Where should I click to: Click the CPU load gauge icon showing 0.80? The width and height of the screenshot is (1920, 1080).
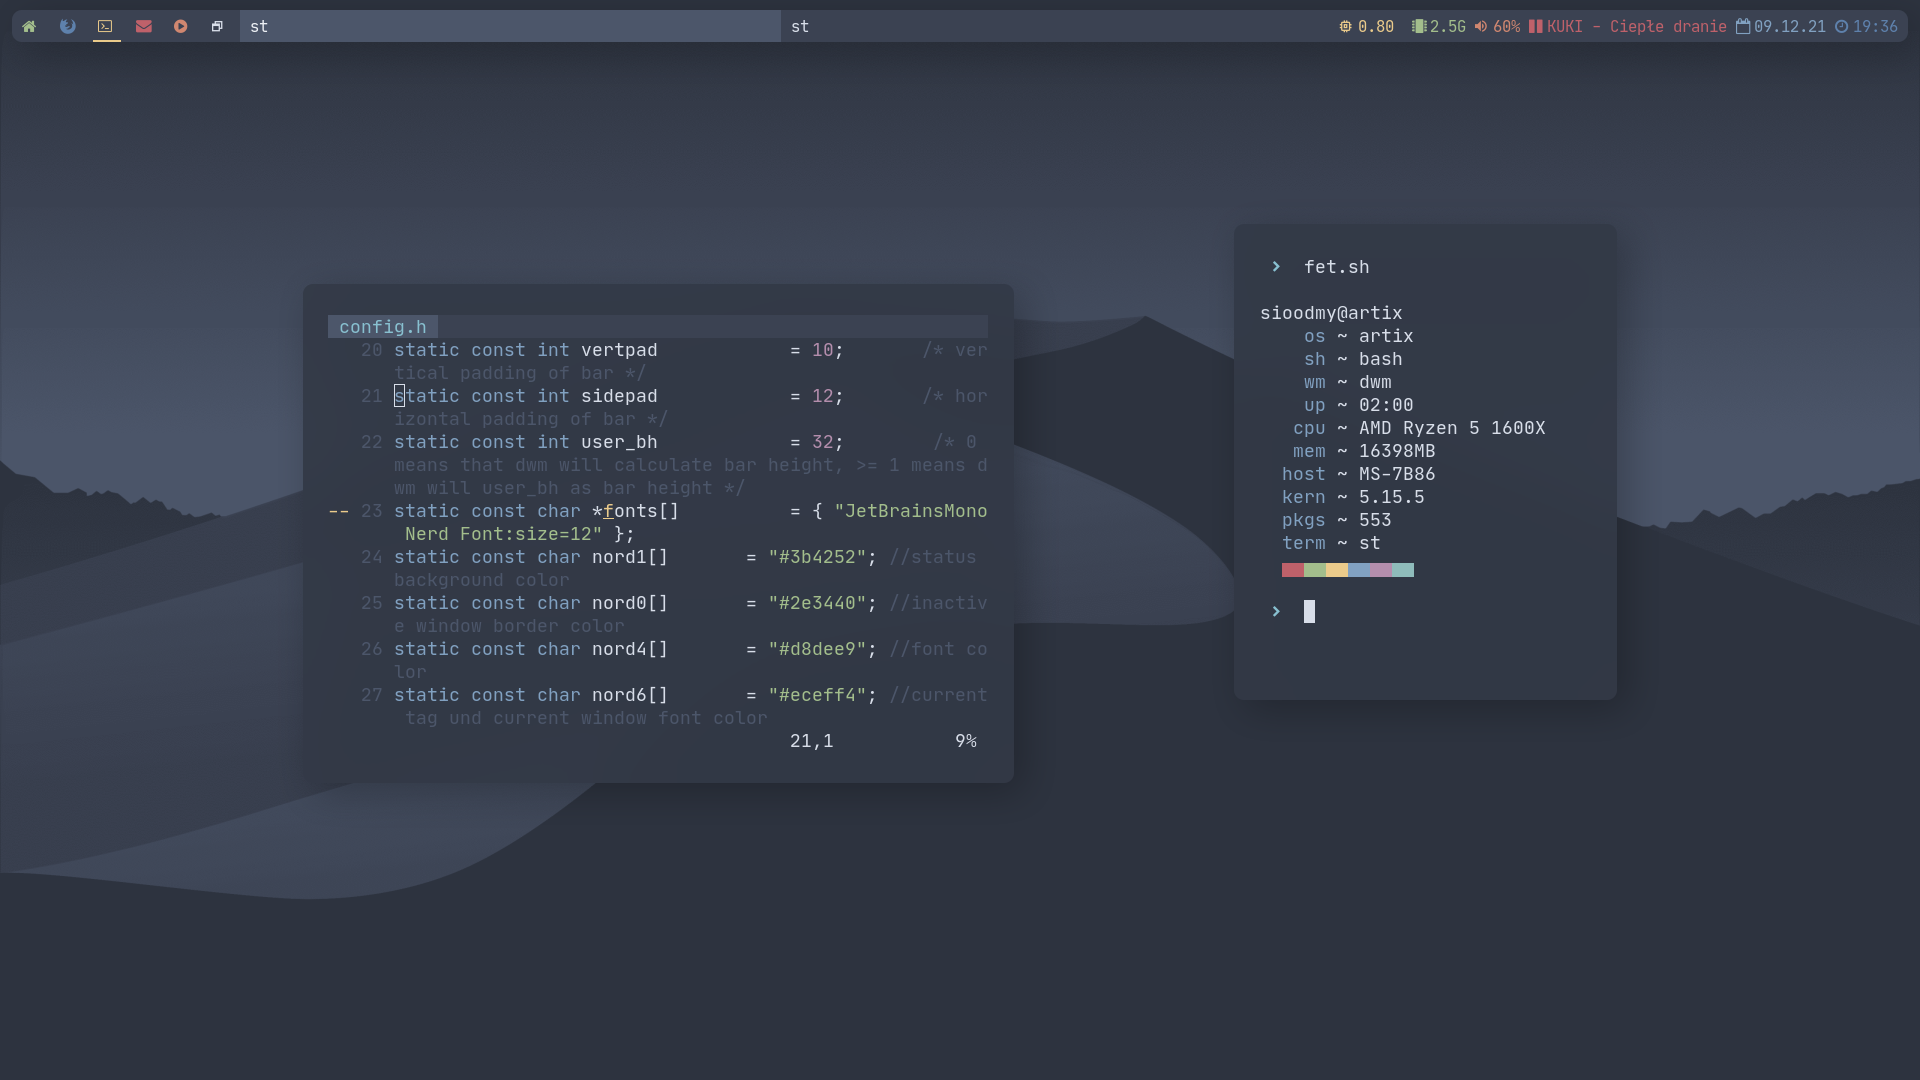coord(1346,26)
